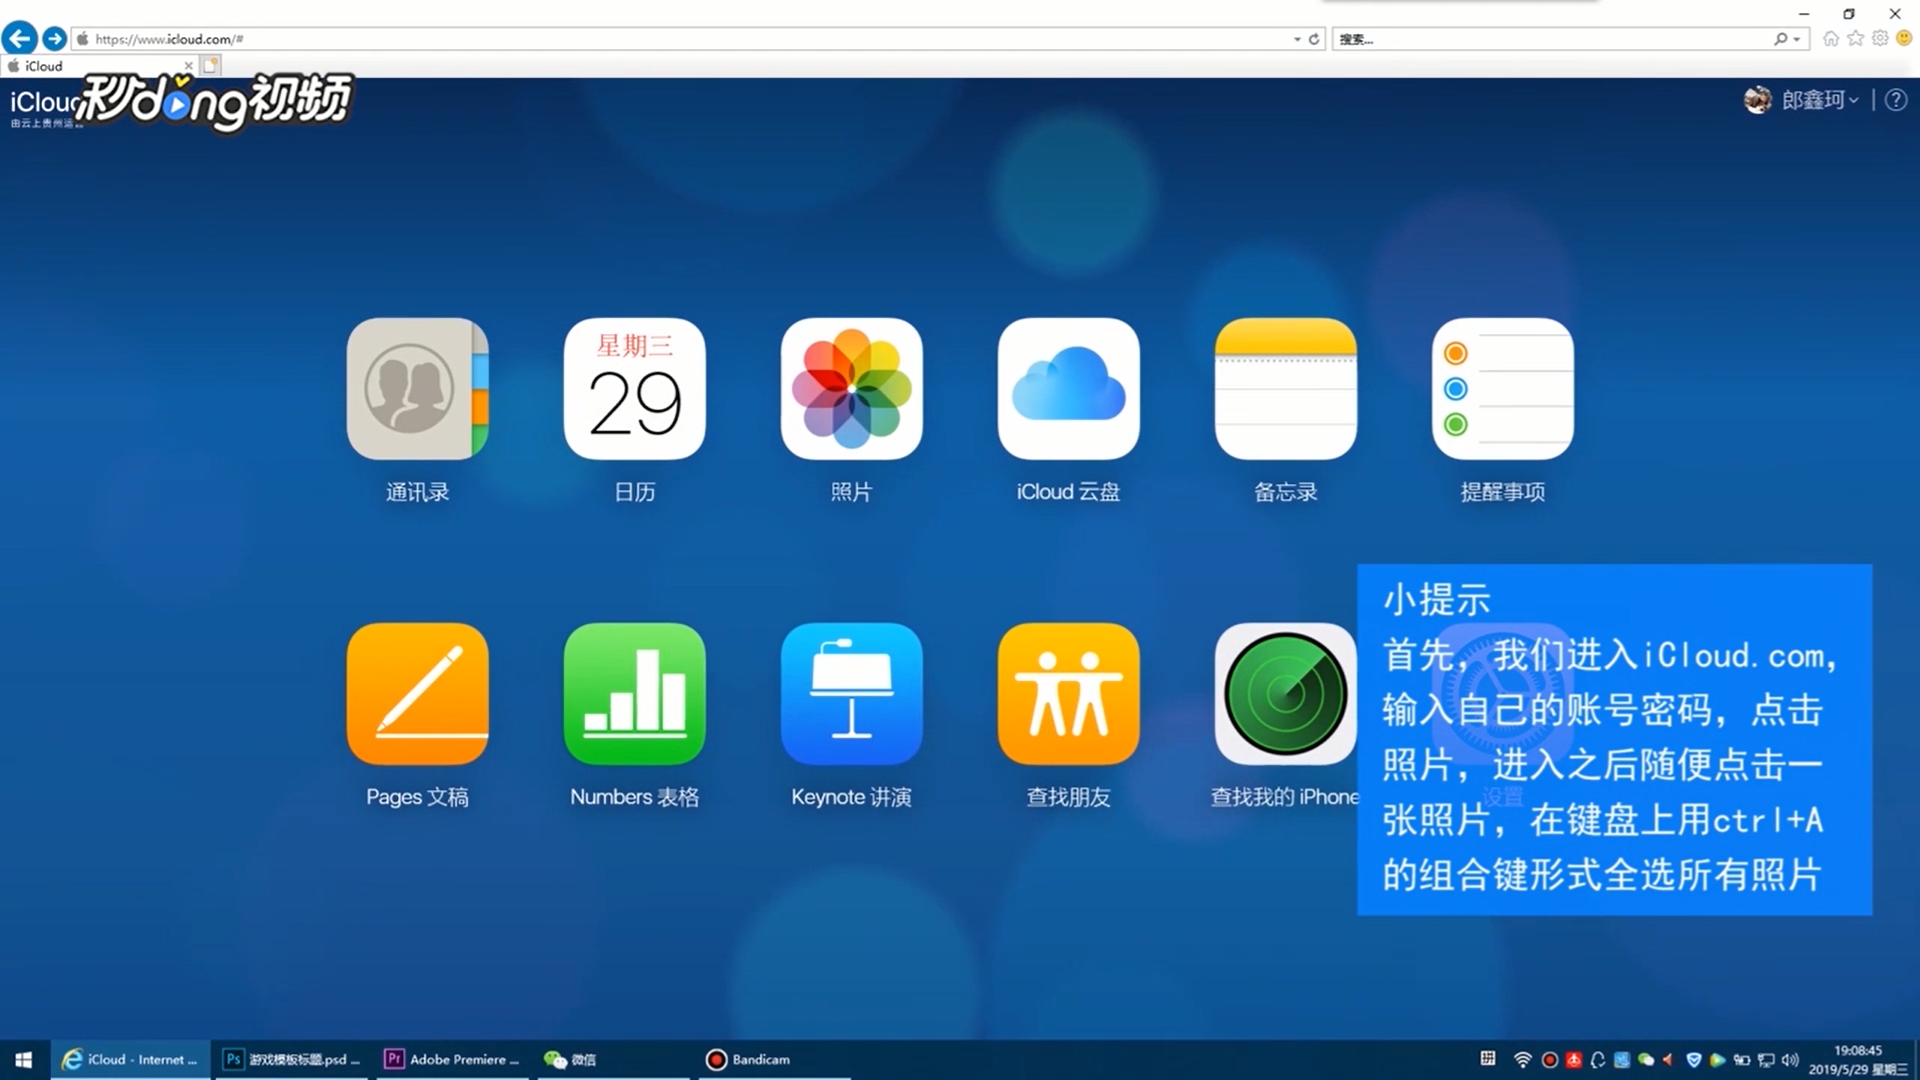Refresh the page in the address bar

(1314, 39)
